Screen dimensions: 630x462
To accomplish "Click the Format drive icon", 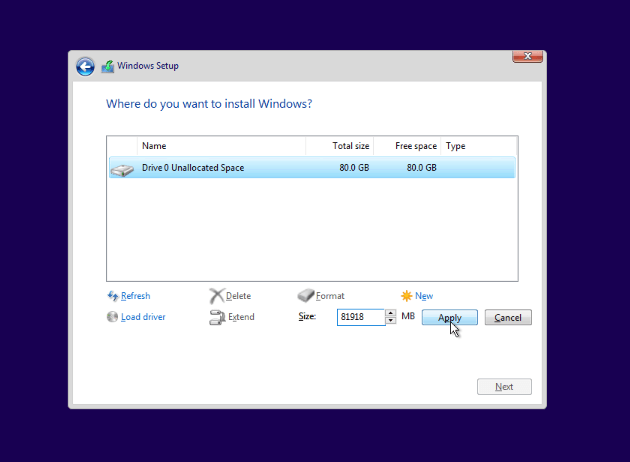I will coord(305,296).
